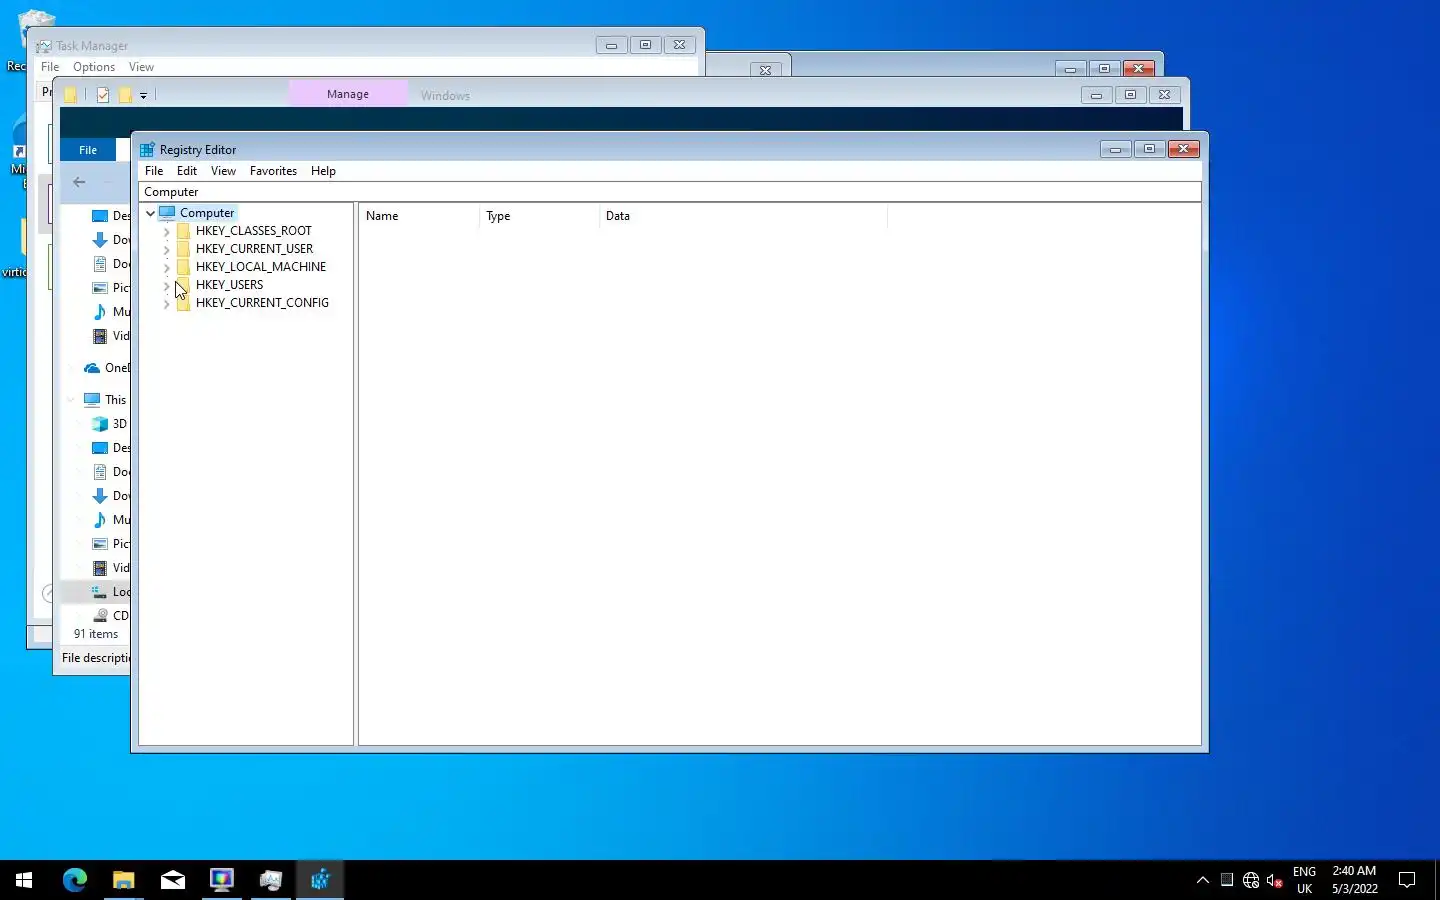Select the HKEY_CURRENT_CONFIG key label
Screen dimensions: 1440x900
tap(262, 303)
